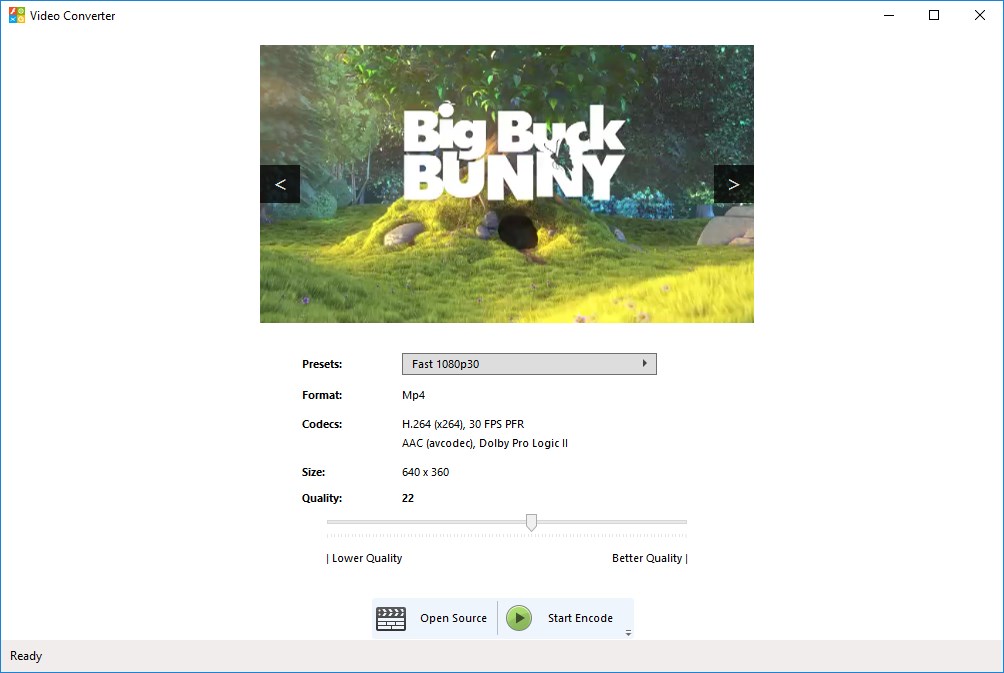Click the clapperboard Open Source icon
Viewport: 1004px width, 673px height.
(x=391, y=619)
